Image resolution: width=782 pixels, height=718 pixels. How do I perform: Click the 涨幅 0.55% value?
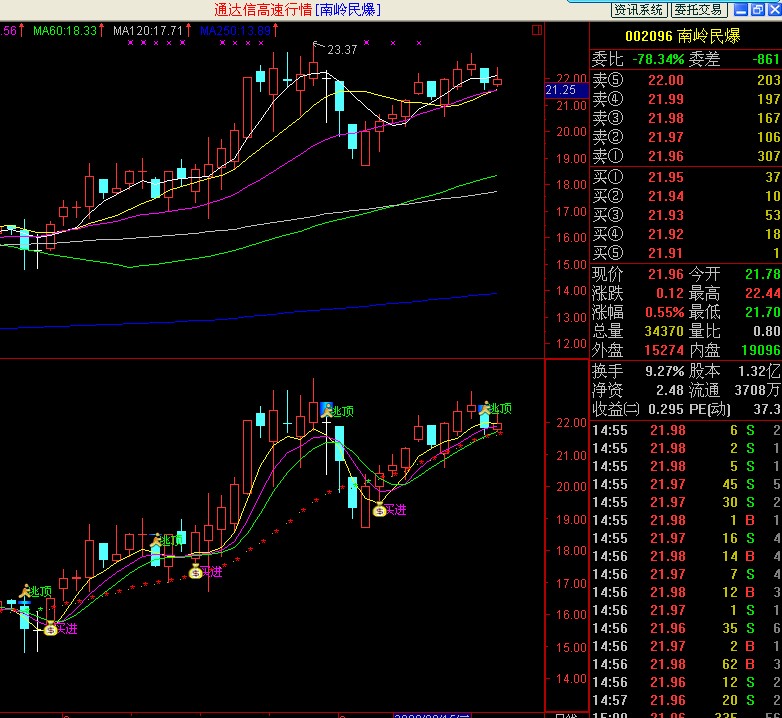[x=664, y=312]
